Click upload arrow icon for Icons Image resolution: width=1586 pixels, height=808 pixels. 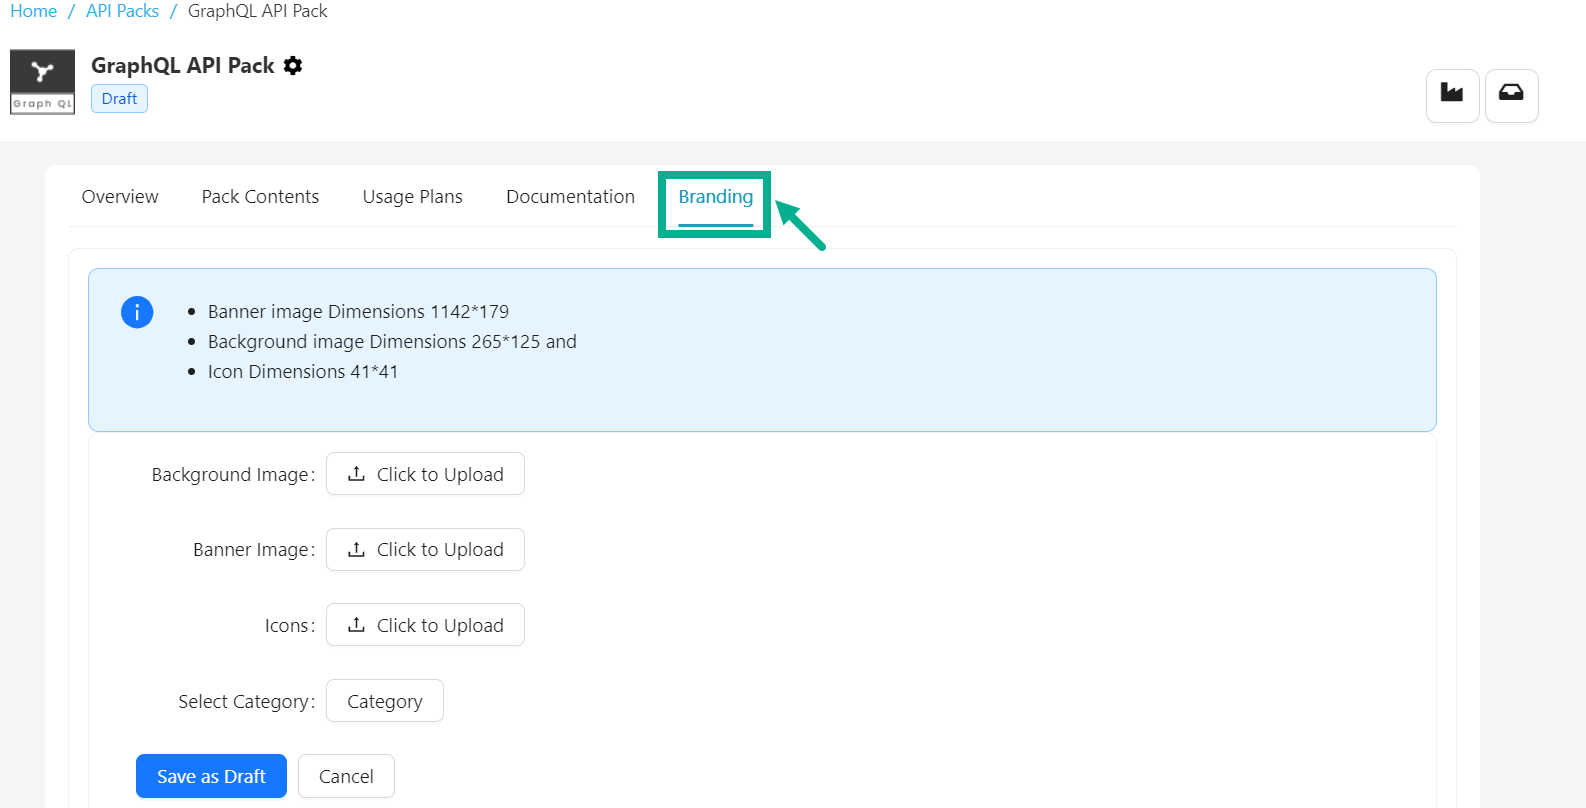tap(356, 625)
